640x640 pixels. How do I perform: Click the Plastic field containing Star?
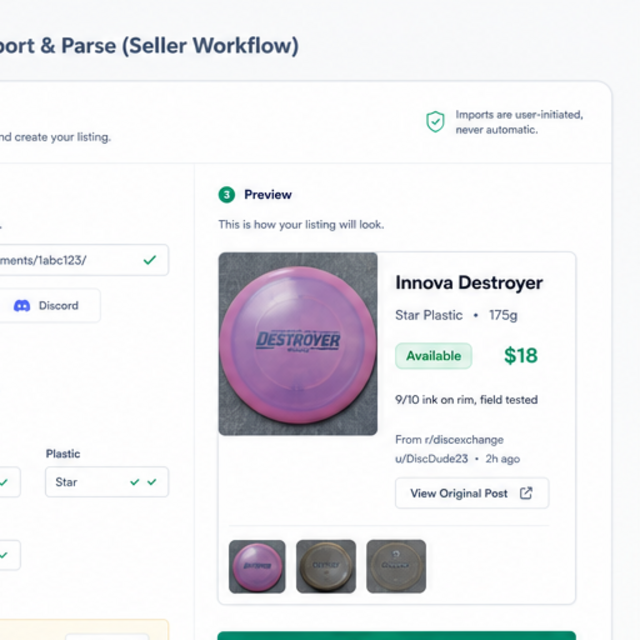[107, 482]
